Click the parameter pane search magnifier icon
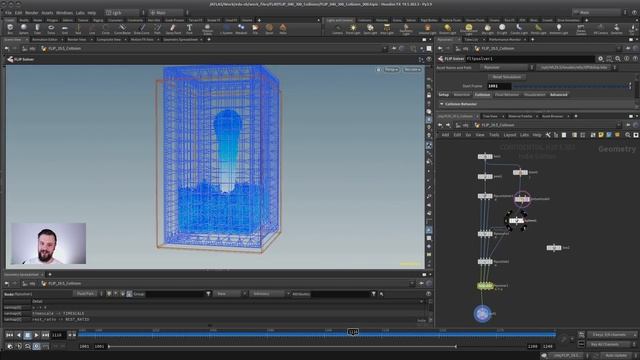The image size is (640, 360). click(618, 59)
